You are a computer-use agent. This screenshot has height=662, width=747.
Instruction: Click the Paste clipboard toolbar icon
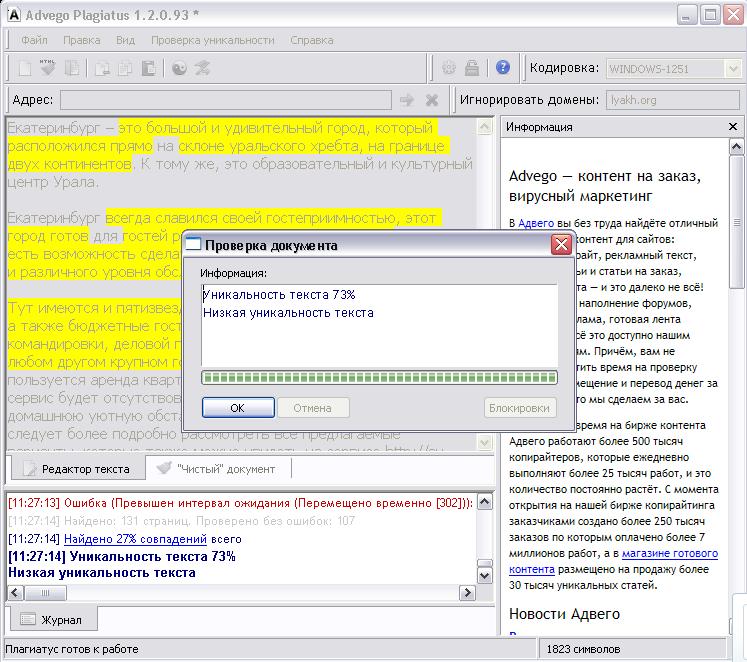click(149, 69)
